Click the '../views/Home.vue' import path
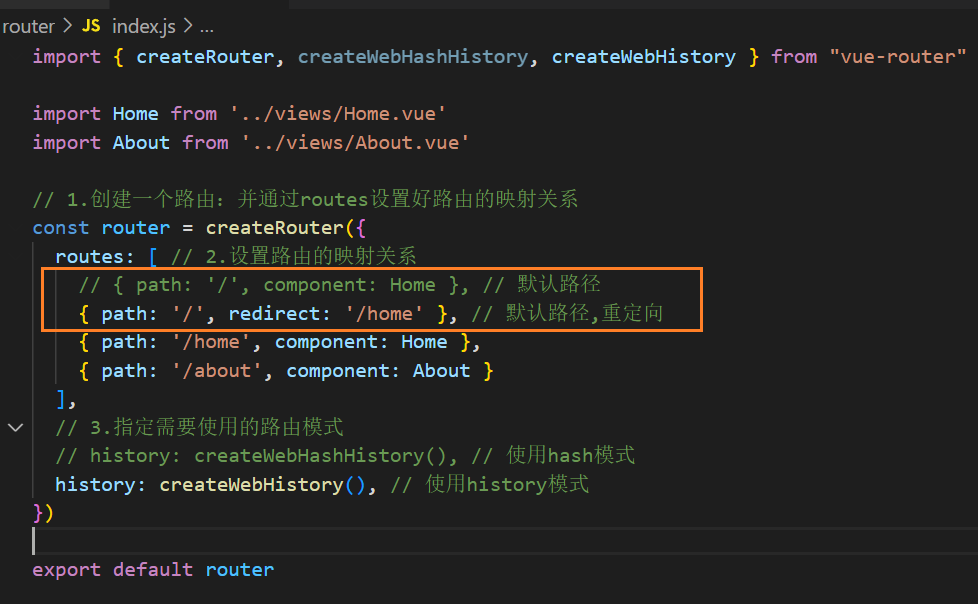Viewport: 978px width, 604px height. (x=338, y=114)
